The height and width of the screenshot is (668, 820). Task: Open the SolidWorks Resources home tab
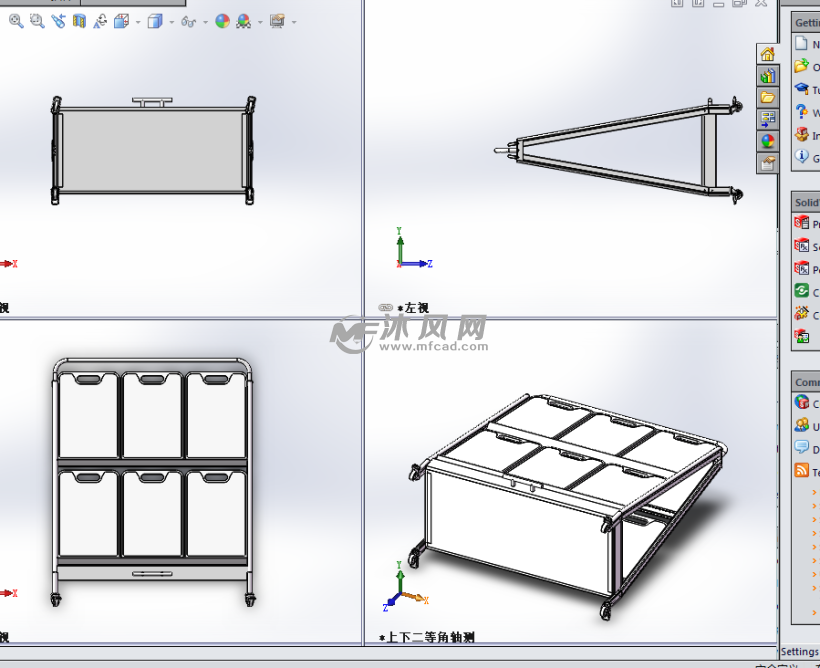[767, 54]
